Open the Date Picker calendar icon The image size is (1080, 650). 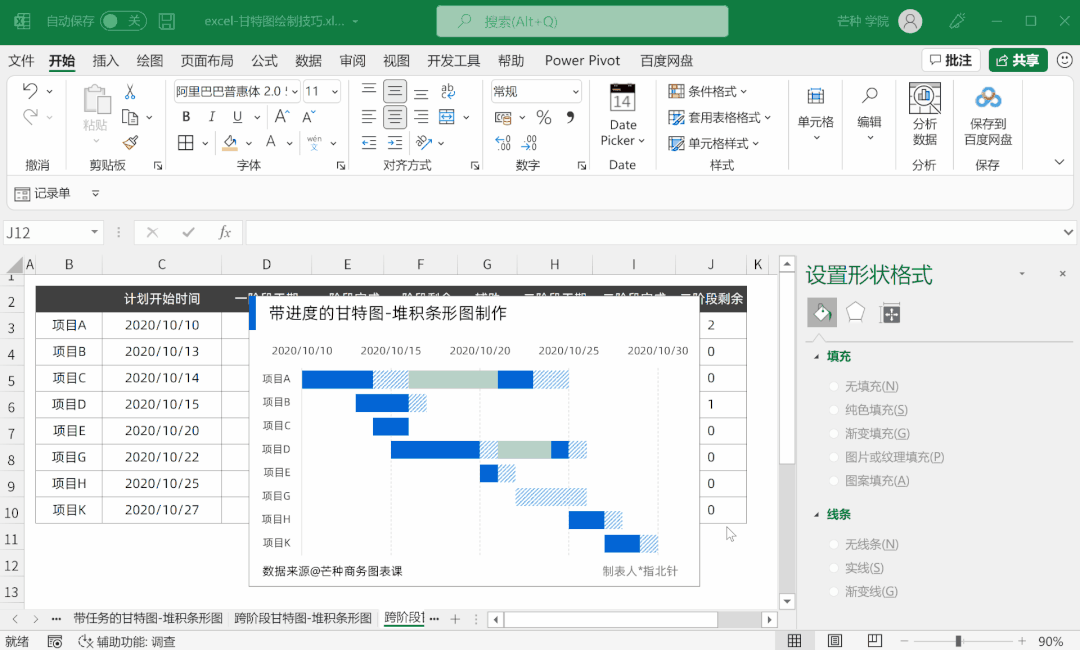(622, 97)
